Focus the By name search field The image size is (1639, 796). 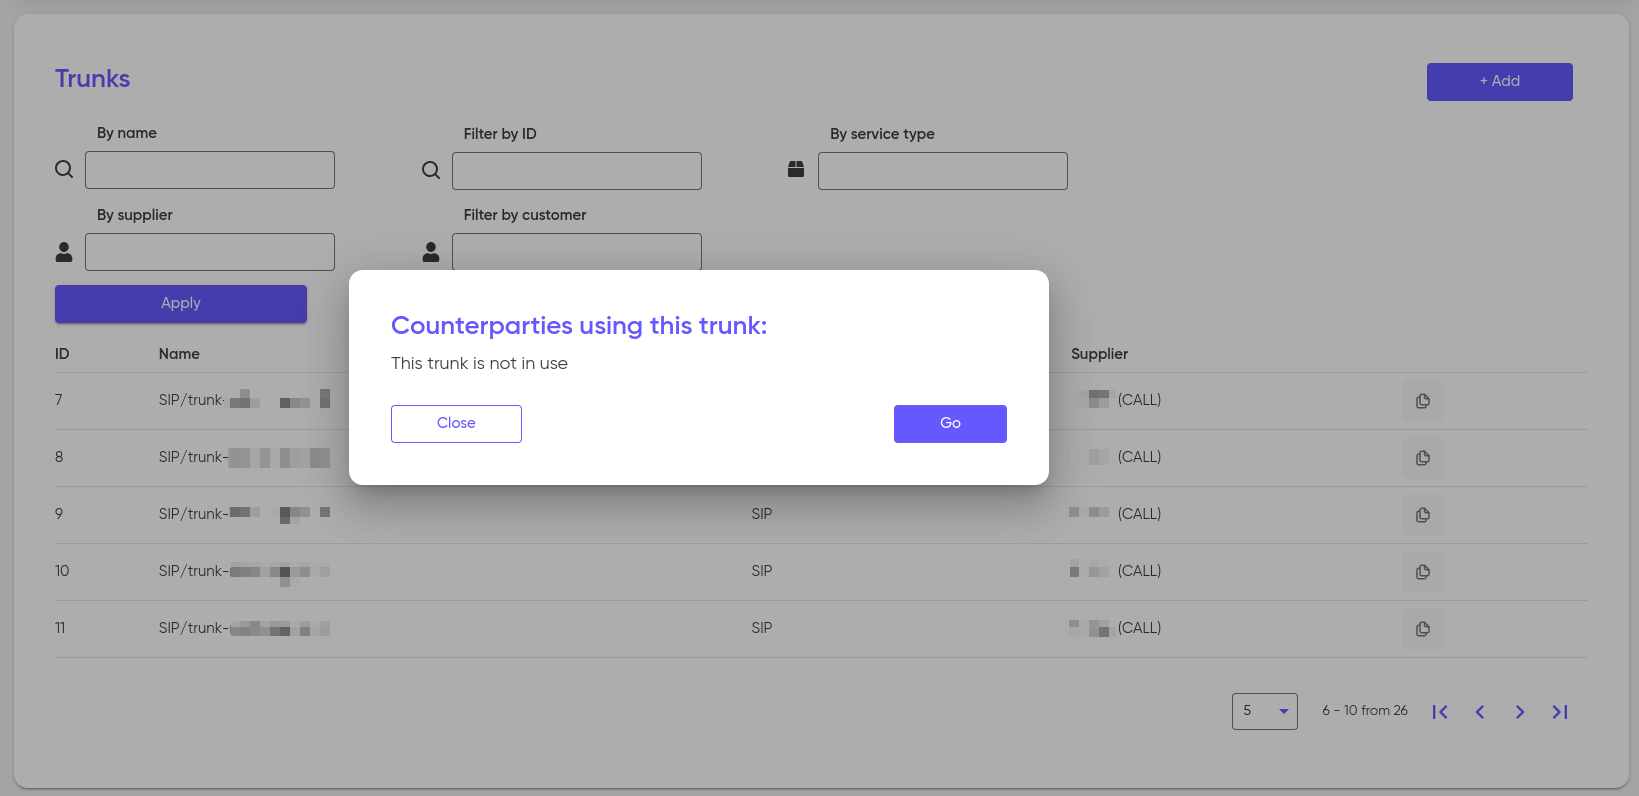coord(210,170)
